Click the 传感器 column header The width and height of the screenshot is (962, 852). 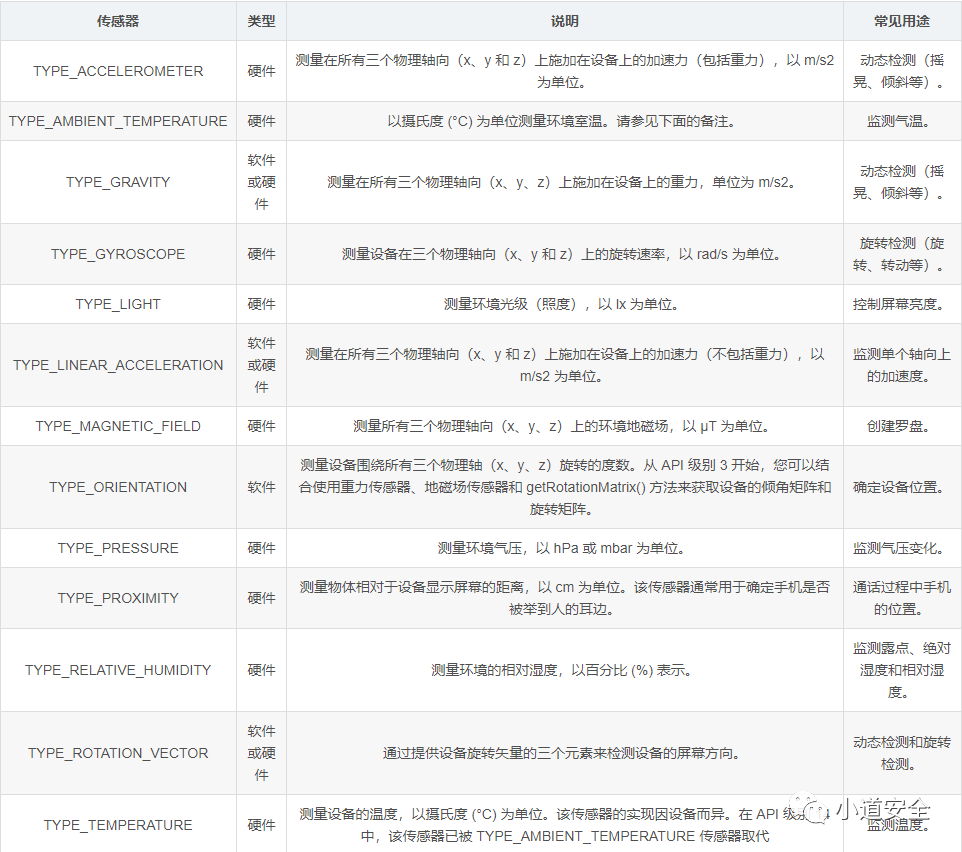[x=118, y=21]
